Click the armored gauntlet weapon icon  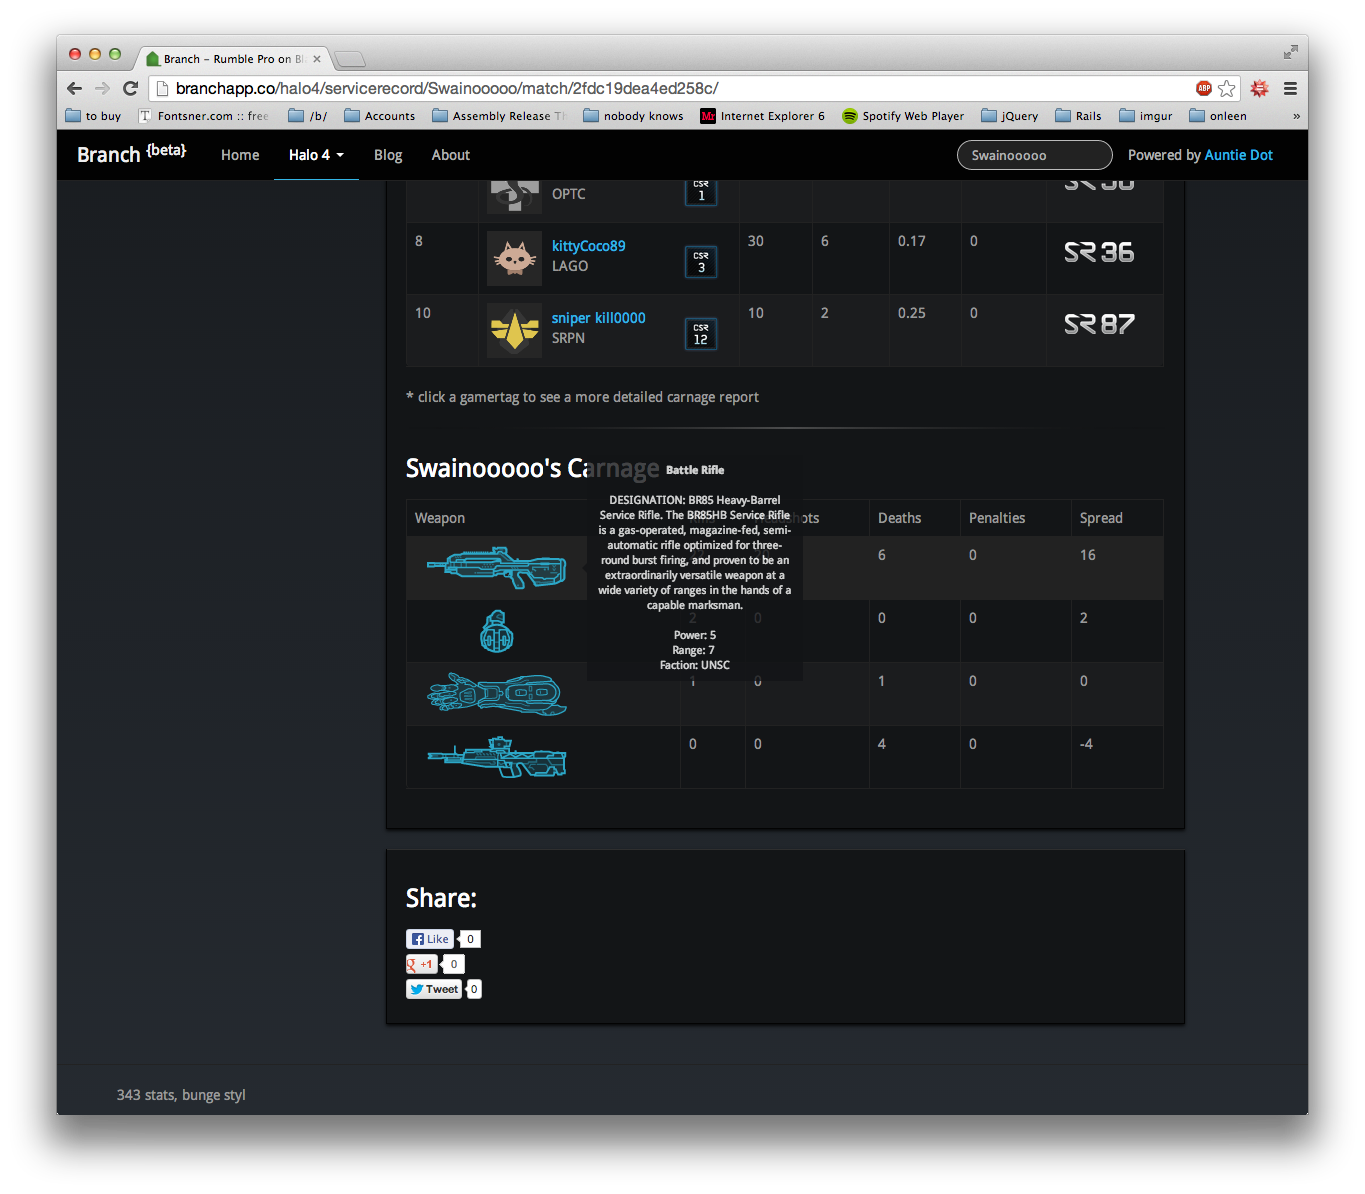496,694
